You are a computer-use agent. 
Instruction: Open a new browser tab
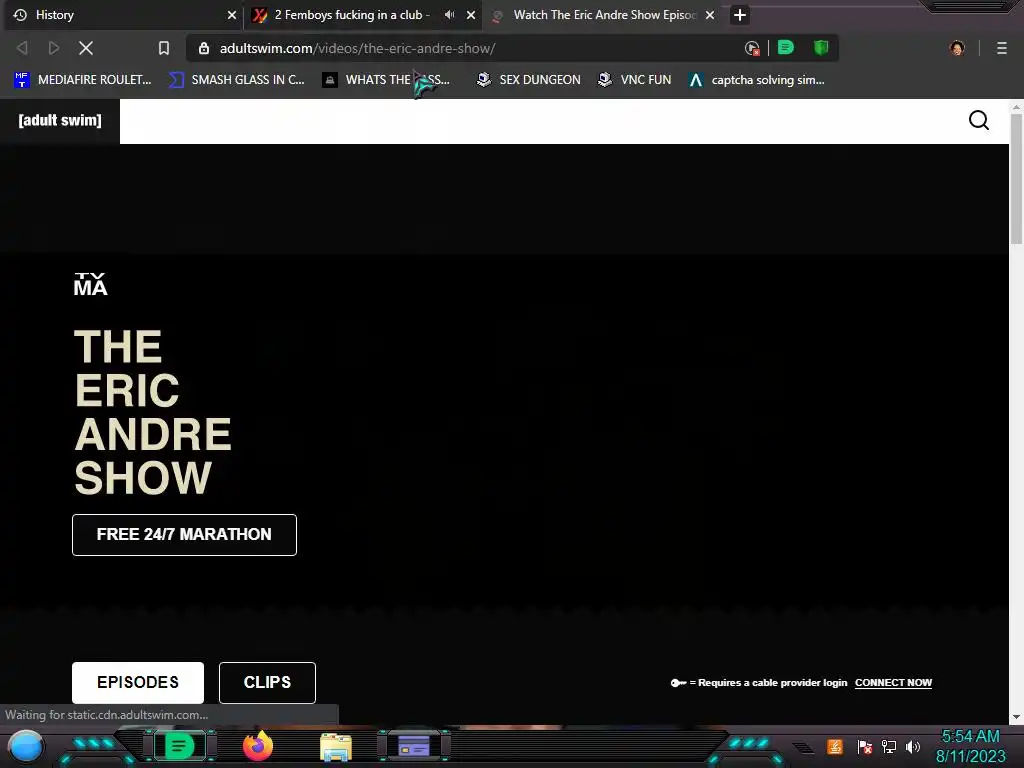click(x=739, y=15)
